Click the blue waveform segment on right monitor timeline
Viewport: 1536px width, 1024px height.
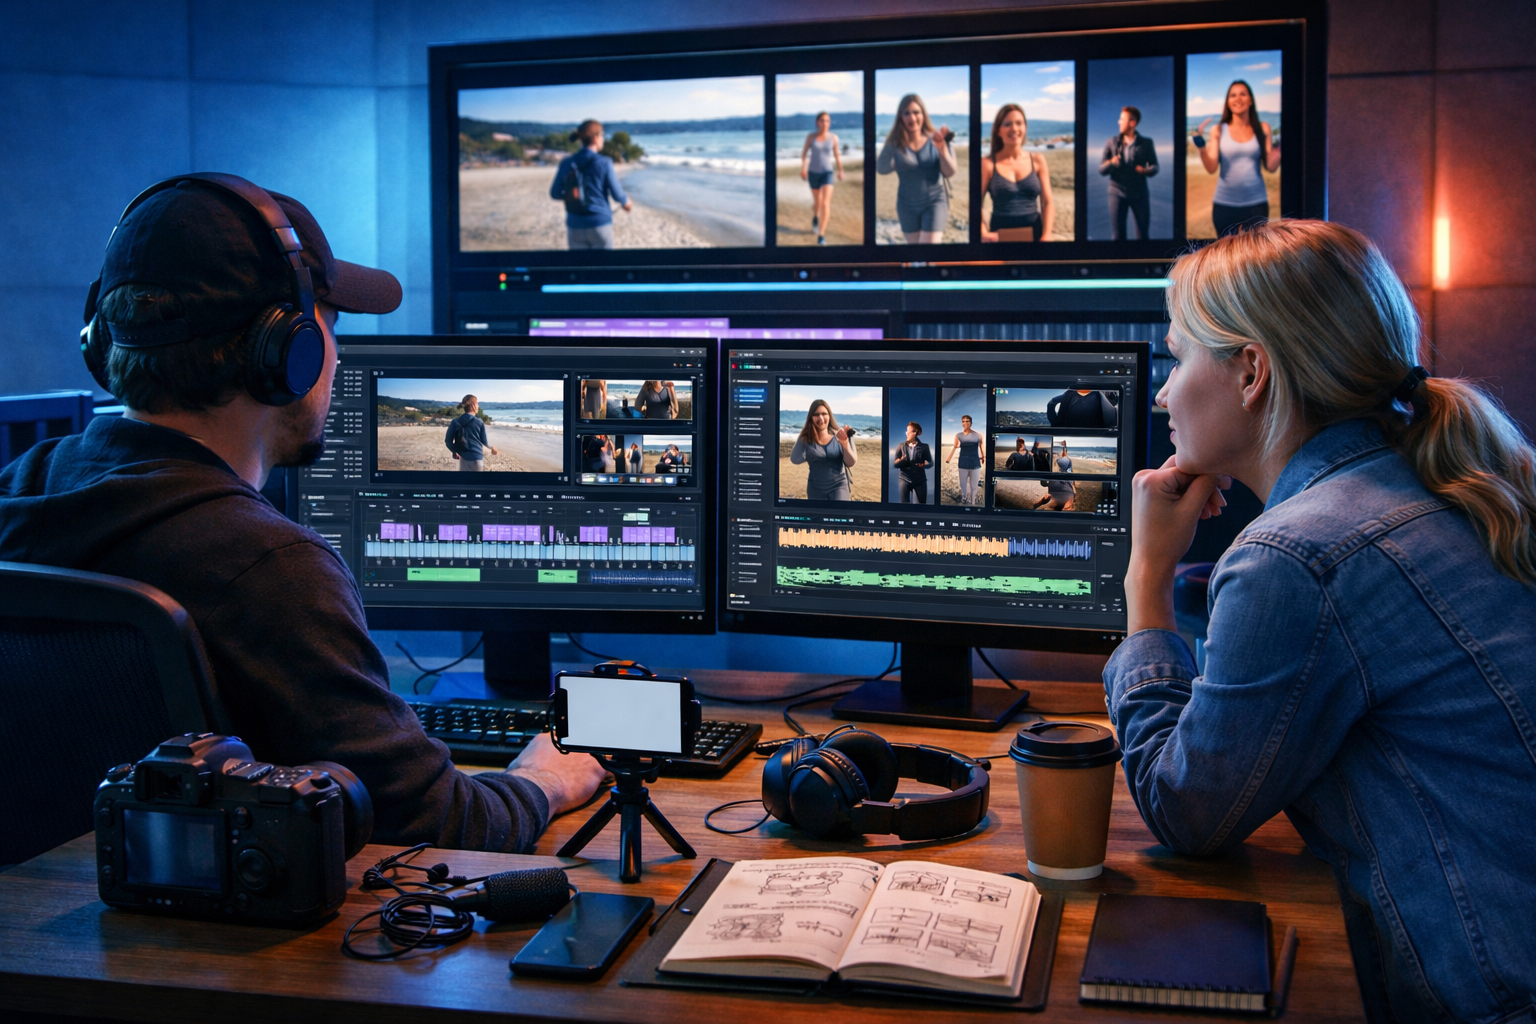tap(1050, 548)
